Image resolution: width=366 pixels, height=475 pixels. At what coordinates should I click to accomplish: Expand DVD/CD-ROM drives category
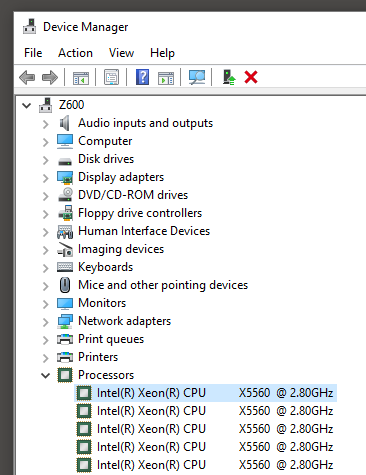46,196
